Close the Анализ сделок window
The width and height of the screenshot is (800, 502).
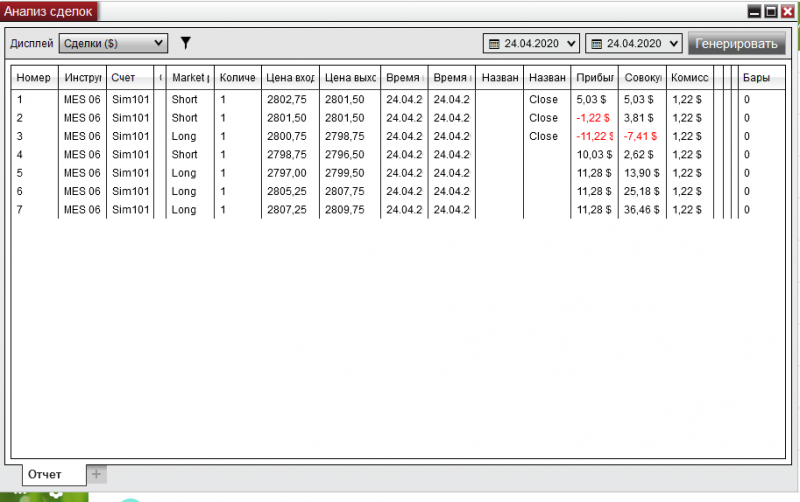click(788, 11)
